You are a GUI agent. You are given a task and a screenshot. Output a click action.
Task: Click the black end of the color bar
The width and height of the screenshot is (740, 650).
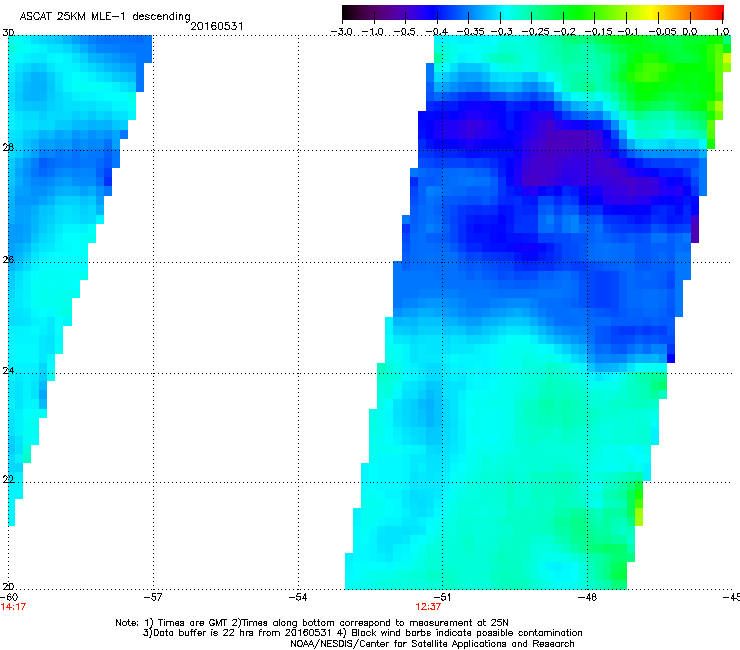pos(349,13)
